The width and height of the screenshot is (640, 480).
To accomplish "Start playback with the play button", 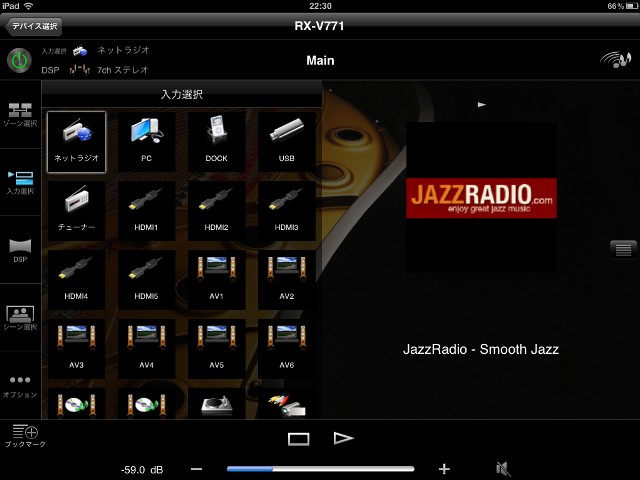I will pos(343,438).
